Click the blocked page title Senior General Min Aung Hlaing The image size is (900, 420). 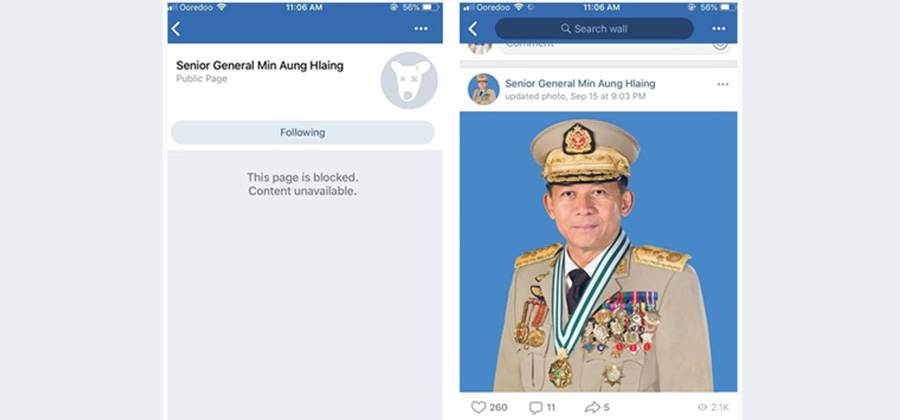pyautogui.click(x=259, y=65)
